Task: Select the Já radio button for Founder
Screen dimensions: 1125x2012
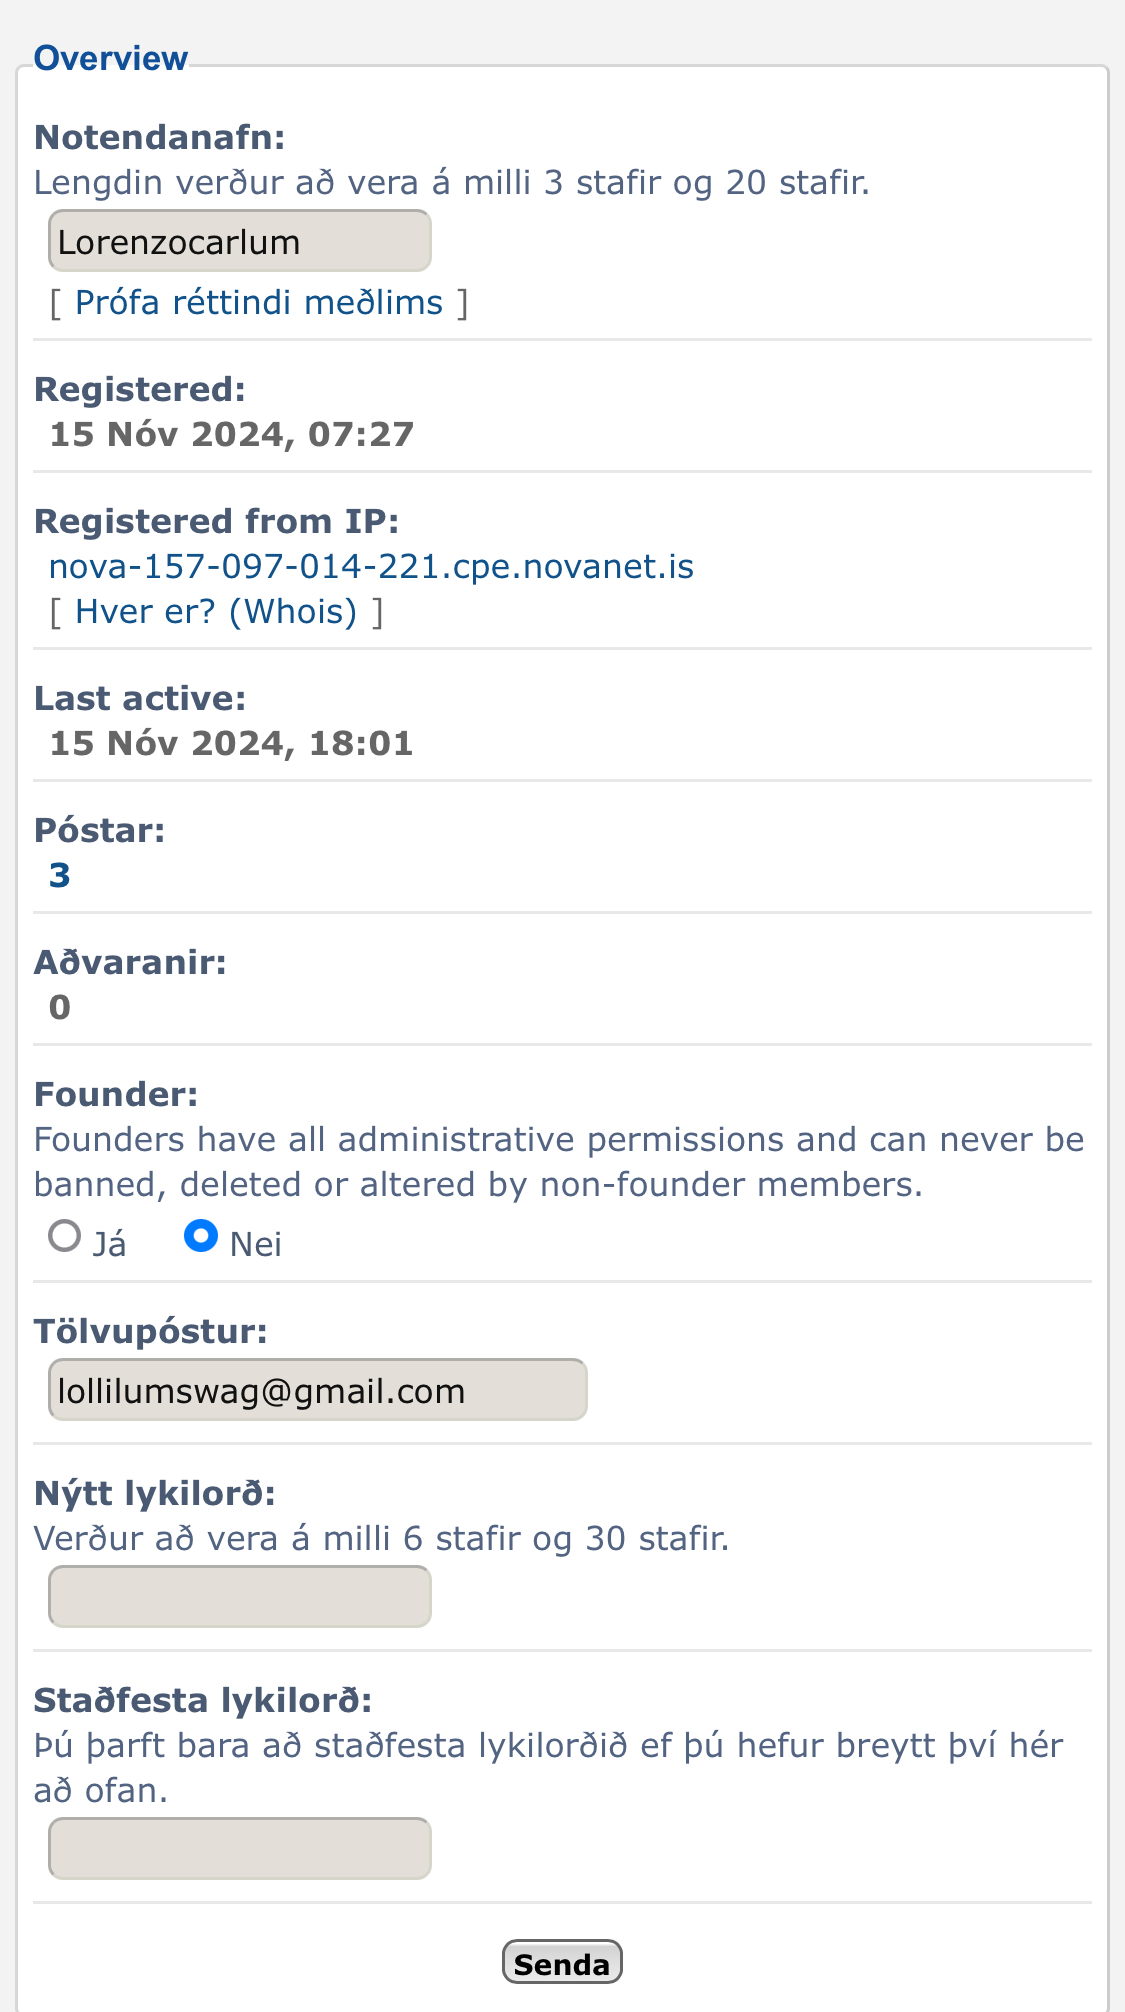Action: click(x=65, y=1237)
